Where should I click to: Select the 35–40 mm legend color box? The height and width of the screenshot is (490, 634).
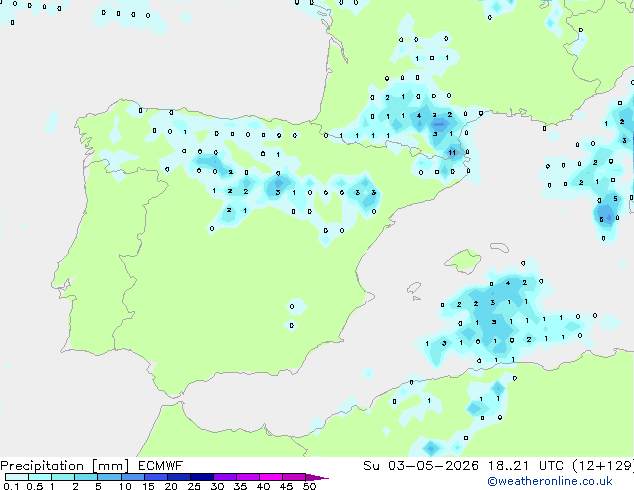tap(247, 477)
